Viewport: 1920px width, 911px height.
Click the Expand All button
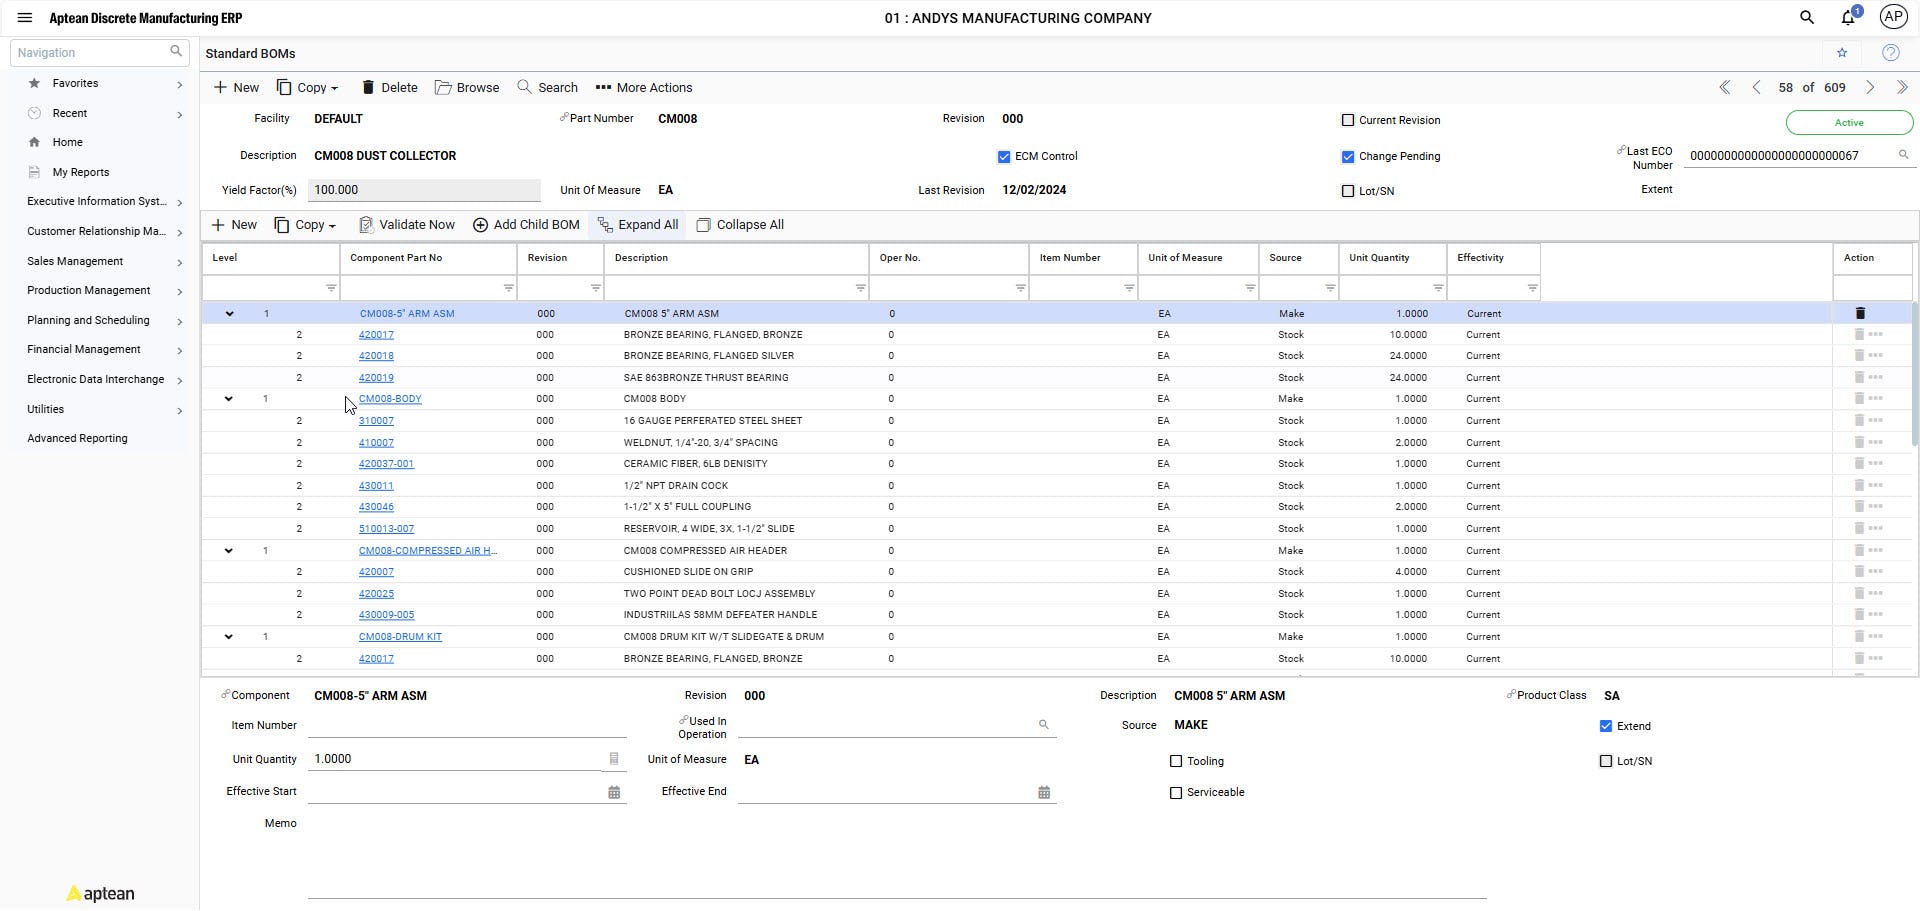(x=638, y=224)
